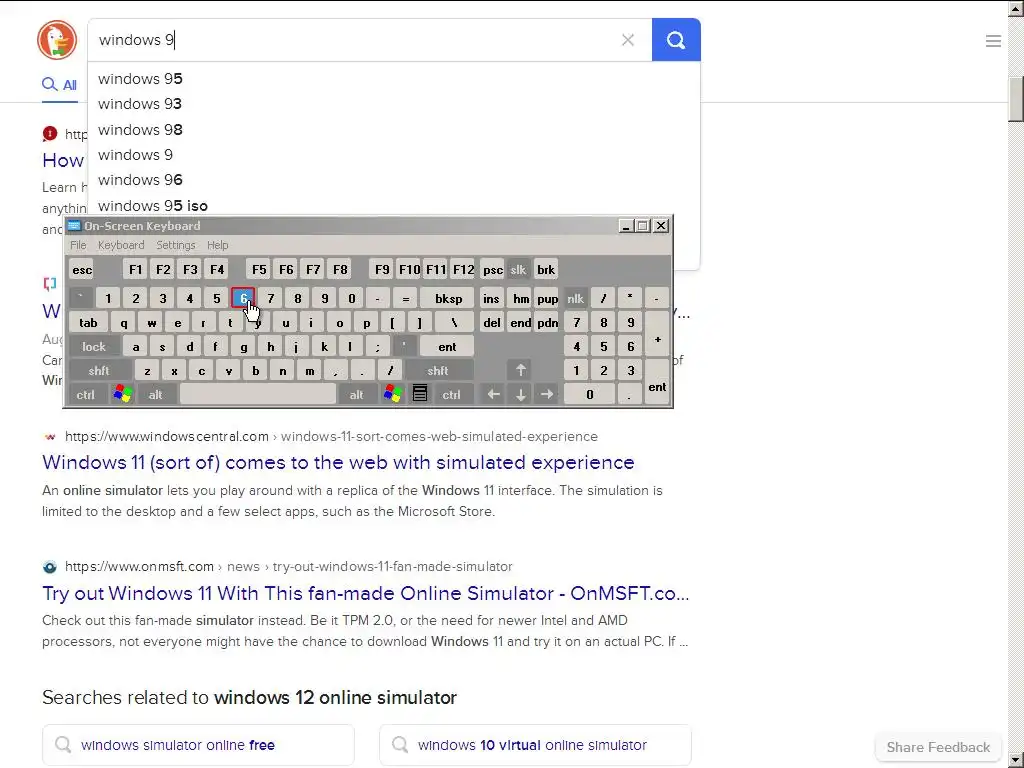The height and width of the screenshot is (768, 1024).
Task: Click the right arrow key
Action: [547, 394]
